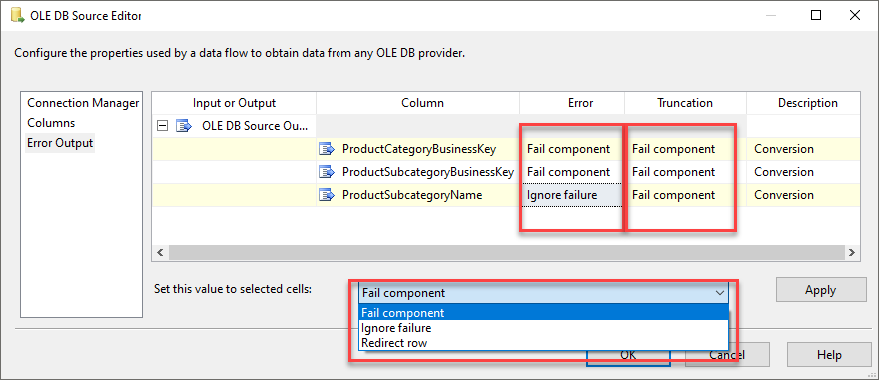
Task: Click the Apply button
Action: (821, 290)
